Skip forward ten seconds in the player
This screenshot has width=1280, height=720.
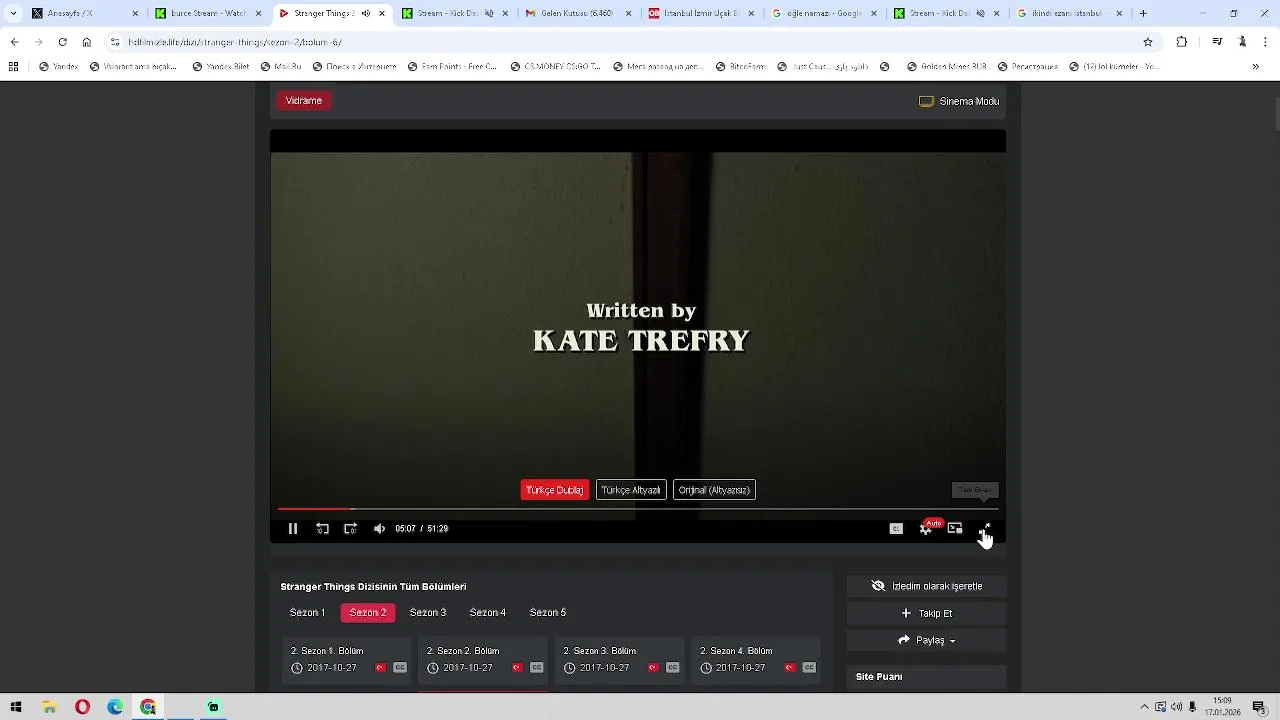click(350, 529)
